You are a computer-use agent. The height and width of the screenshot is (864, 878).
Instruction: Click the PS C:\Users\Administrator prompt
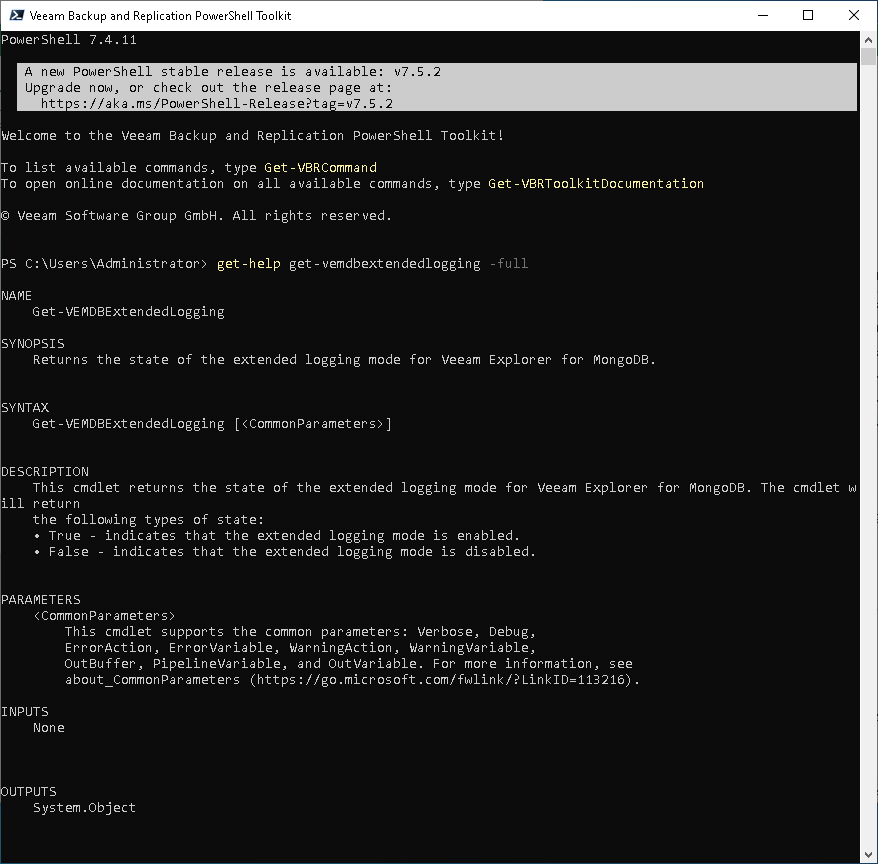coord(104,264)
